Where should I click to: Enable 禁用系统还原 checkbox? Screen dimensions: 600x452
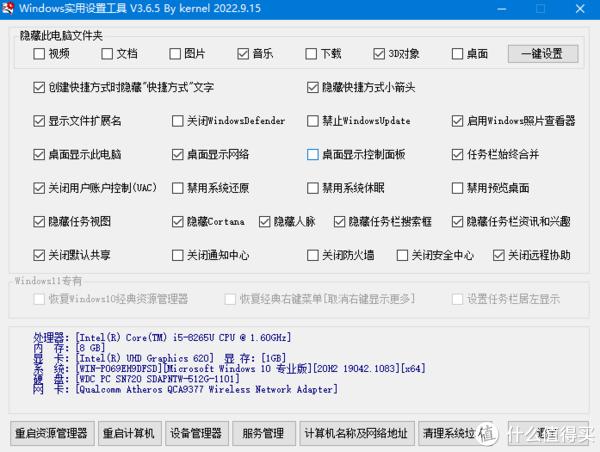pos(178,188)
